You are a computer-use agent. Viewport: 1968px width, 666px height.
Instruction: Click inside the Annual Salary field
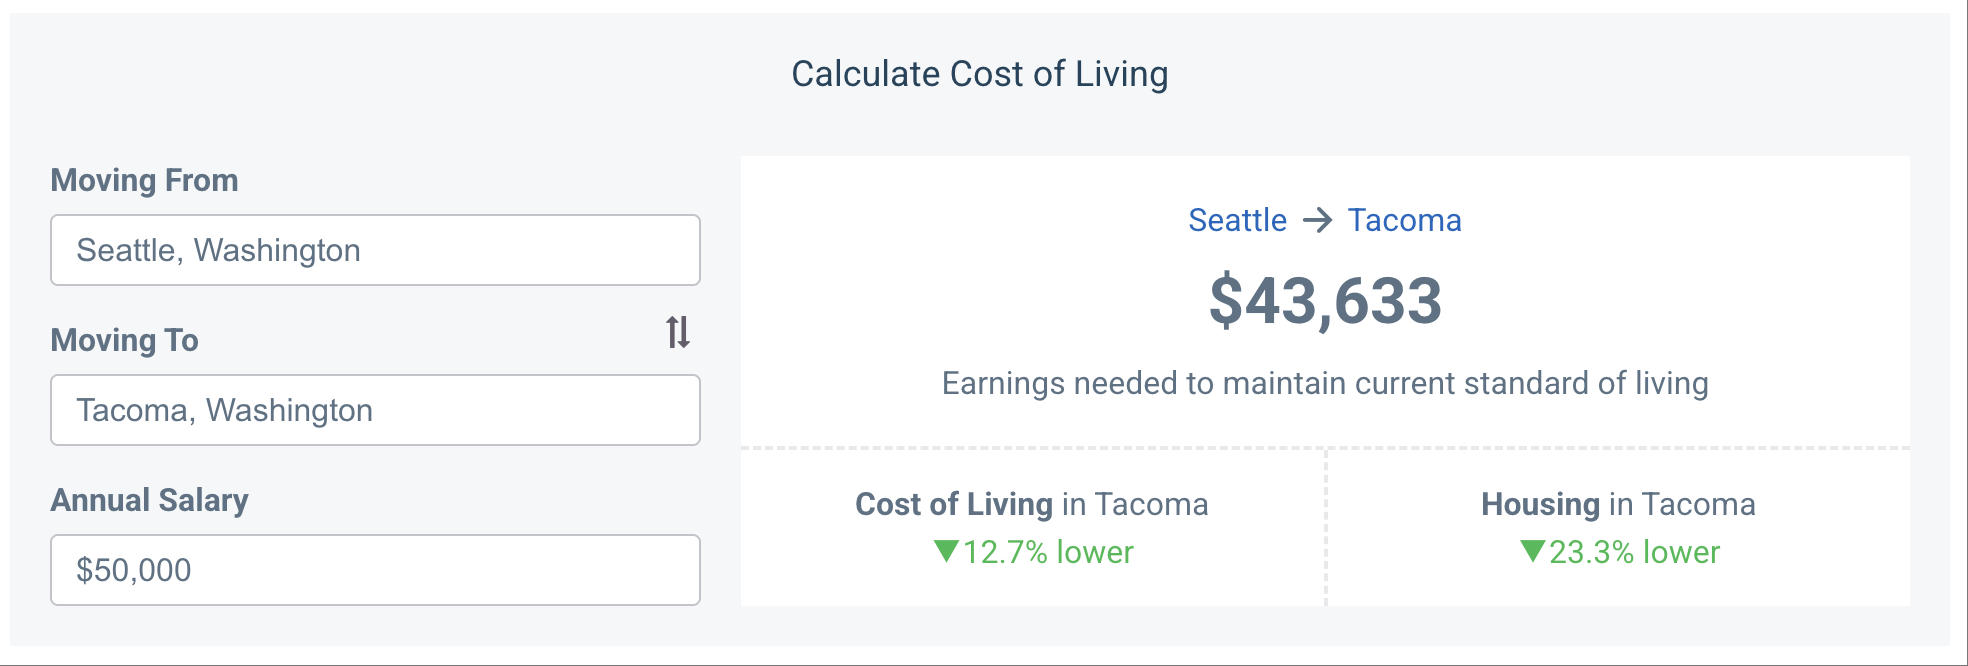click(375, 570)
